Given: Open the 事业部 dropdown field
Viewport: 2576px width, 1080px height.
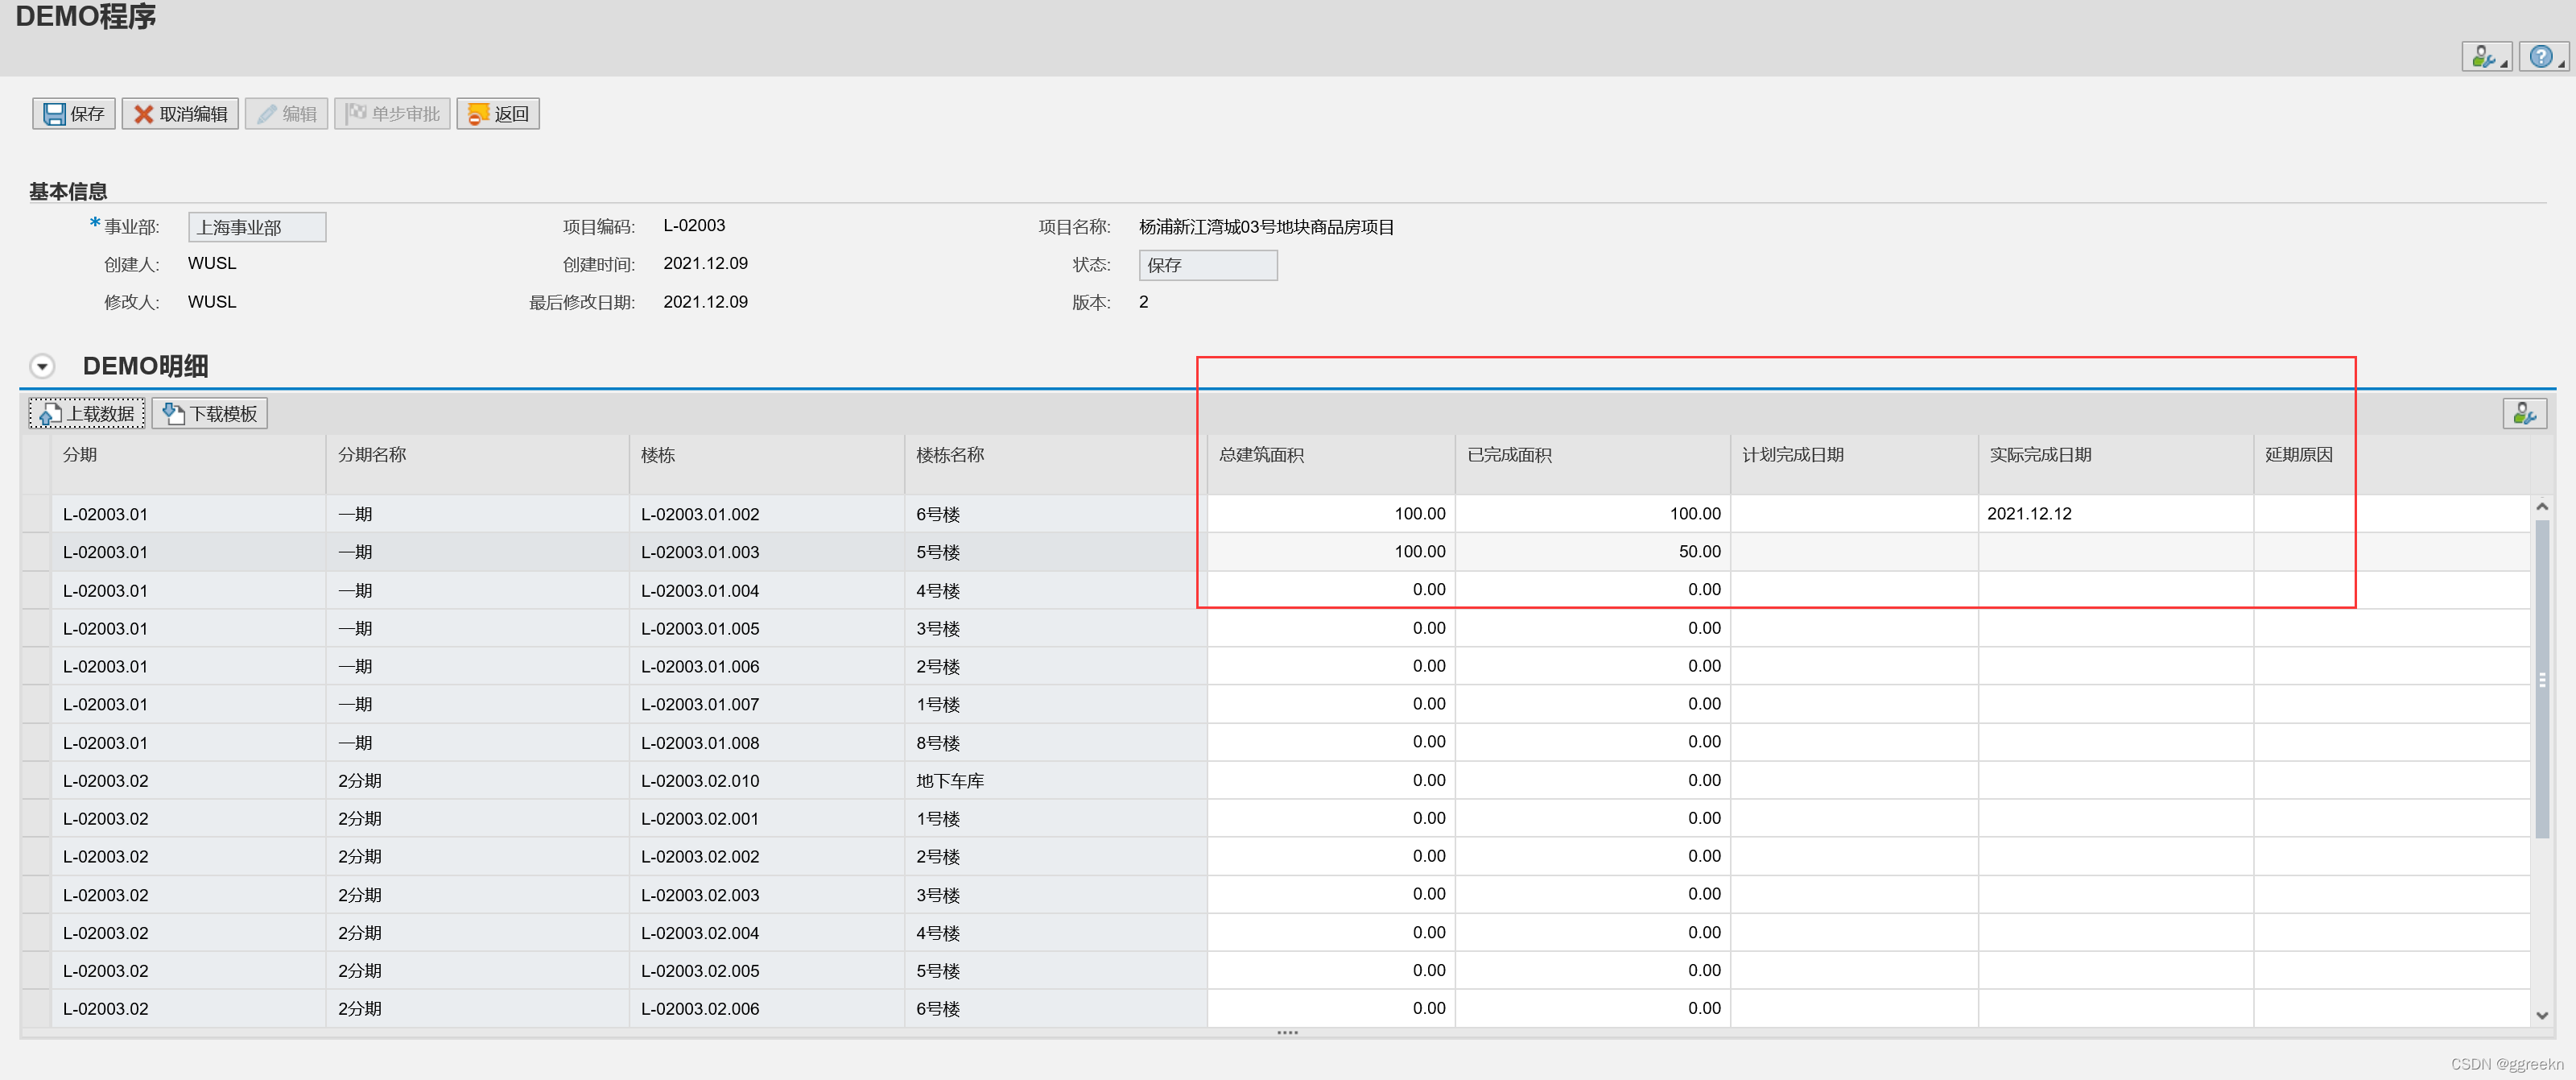Looking at the screenshot, I should [256, 227].
